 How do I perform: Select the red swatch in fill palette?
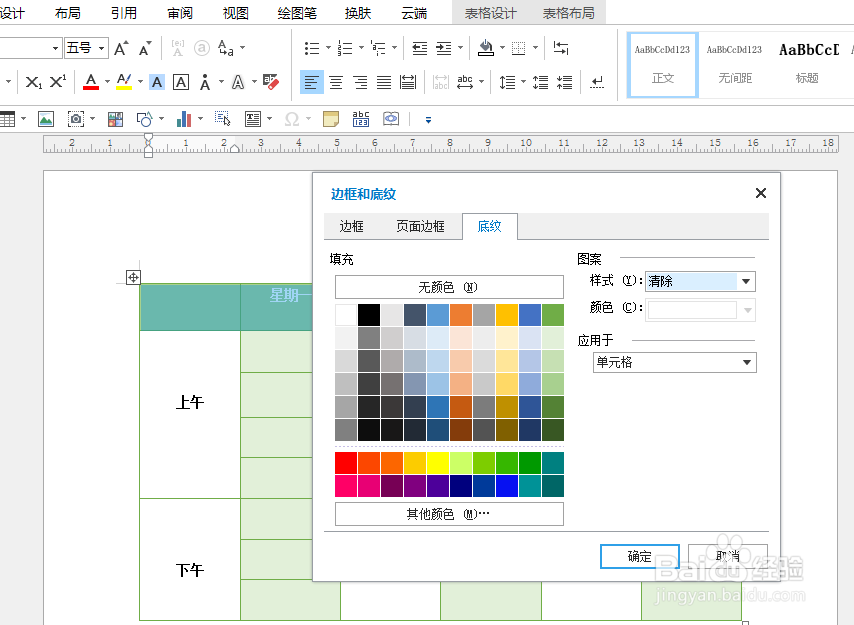(x=345, y=463)
